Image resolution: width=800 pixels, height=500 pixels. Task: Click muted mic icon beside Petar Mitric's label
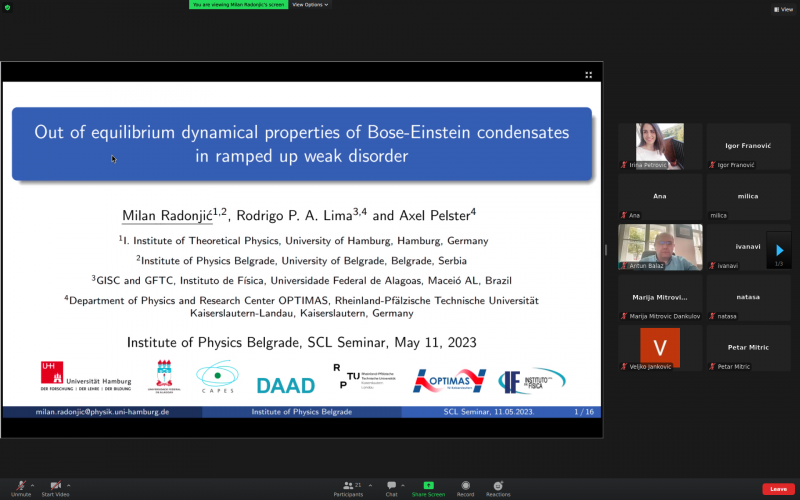(x=712, y=366)
